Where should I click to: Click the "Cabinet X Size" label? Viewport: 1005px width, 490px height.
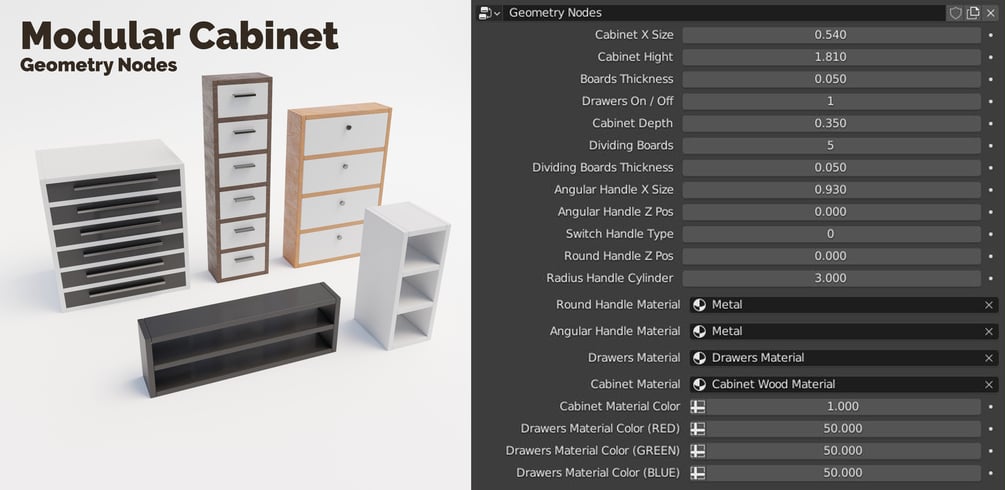[634, 35]
